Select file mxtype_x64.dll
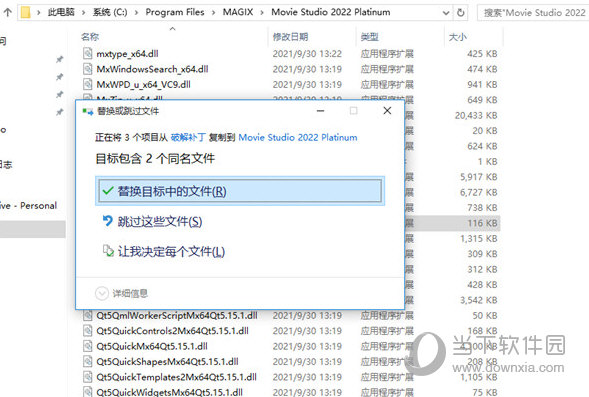Image resolution: width=589 pixels, height=397 pixels. [x=127, y=54]
